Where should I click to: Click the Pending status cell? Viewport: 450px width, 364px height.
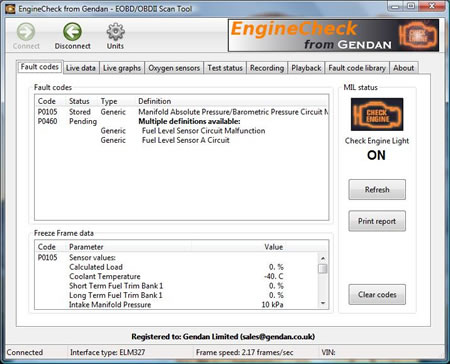coord(83,121)
